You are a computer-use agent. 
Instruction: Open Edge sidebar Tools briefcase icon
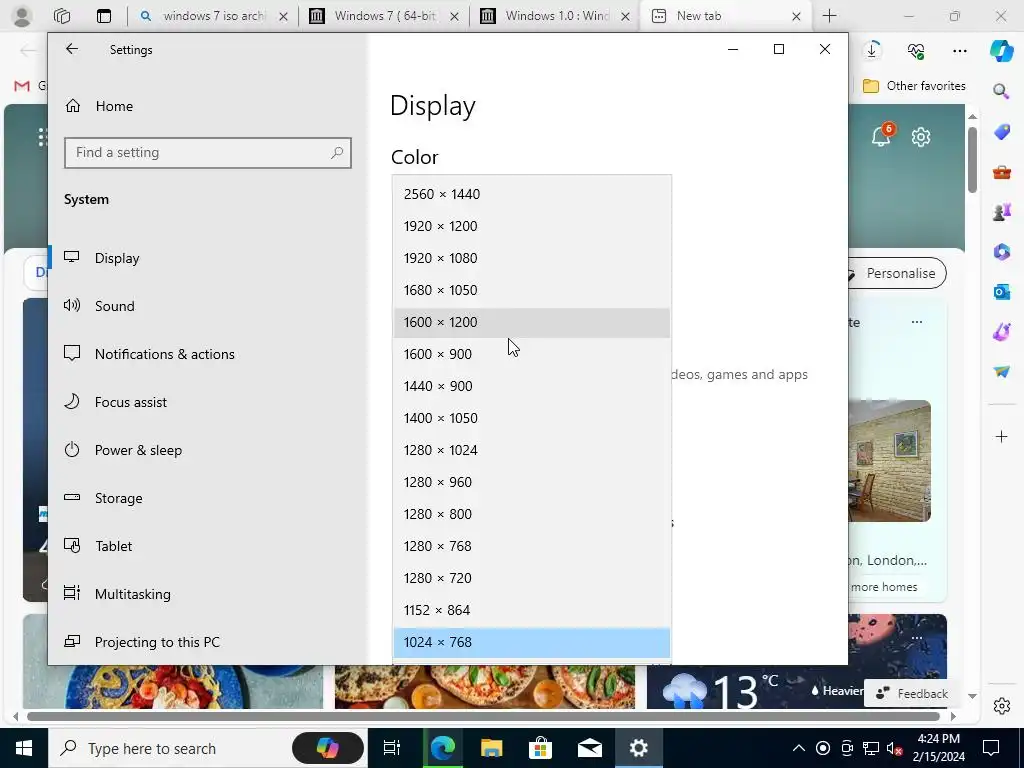(x=1001, y=172)
